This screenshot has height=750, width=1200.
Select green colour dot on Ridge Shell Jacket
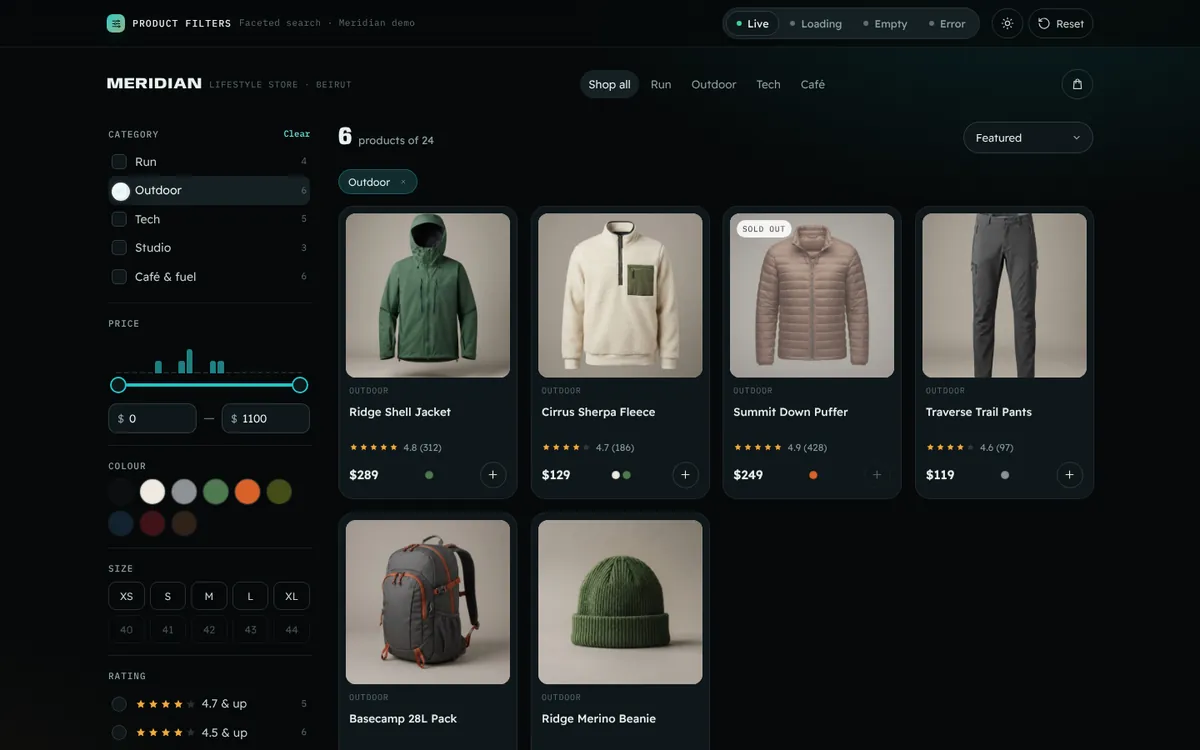point(429,475)
